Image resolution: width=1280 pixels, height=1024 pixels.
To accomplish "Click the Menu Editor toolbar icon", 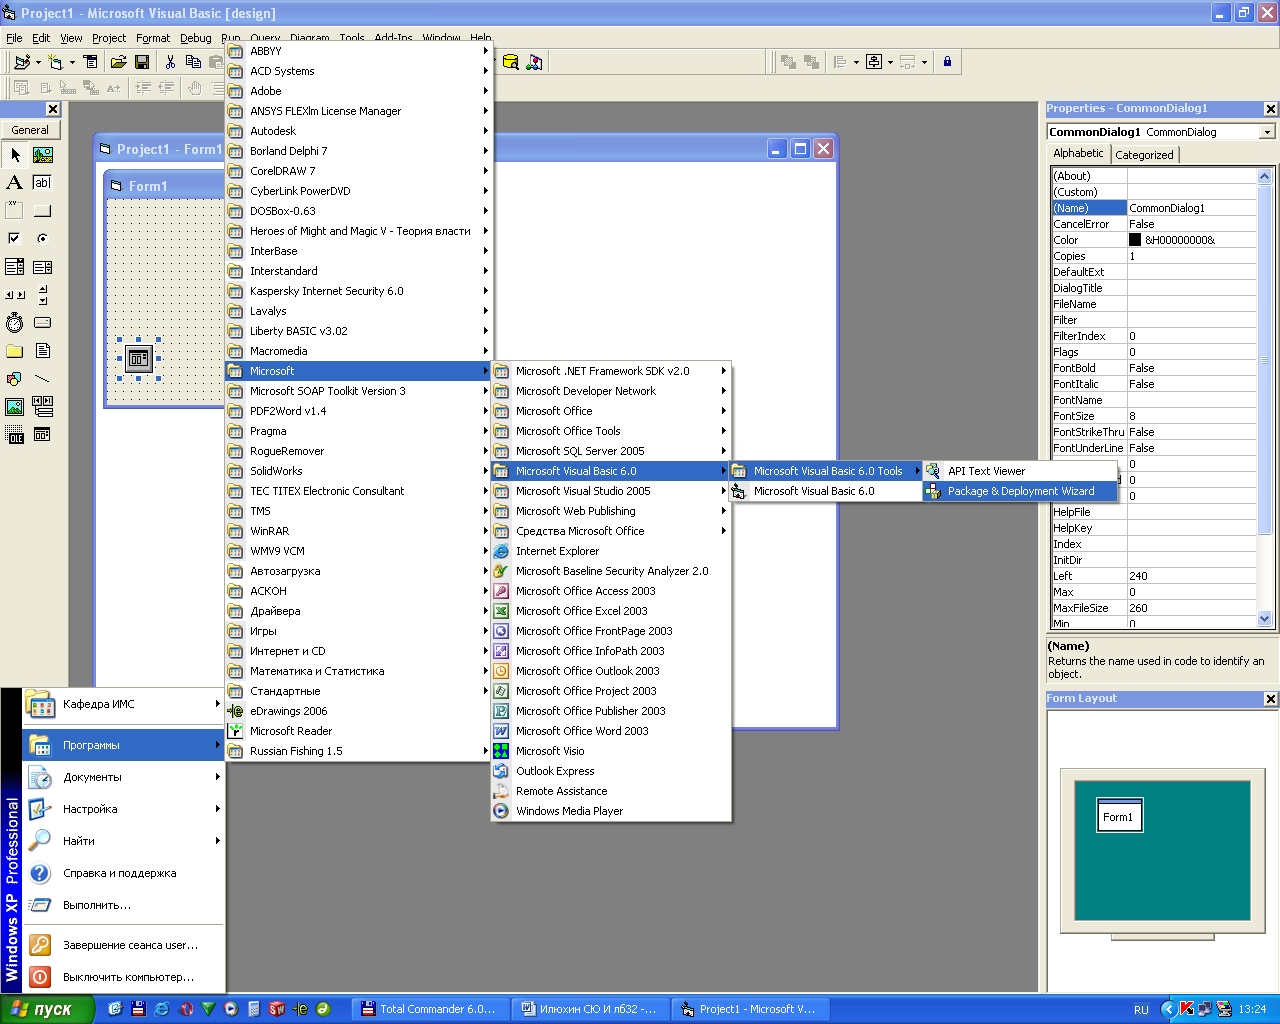I will coord(90,62).
